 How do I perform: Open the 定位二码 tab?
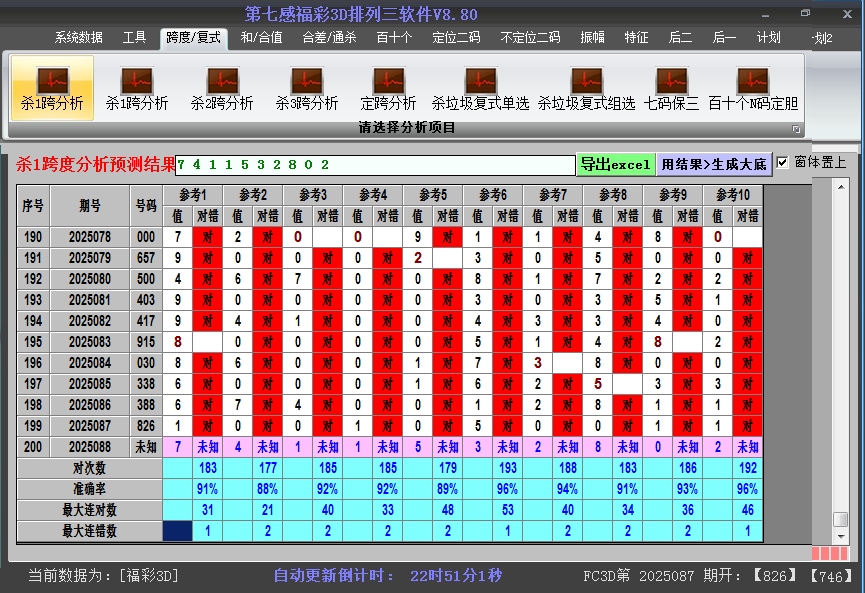tap(456, 38)
